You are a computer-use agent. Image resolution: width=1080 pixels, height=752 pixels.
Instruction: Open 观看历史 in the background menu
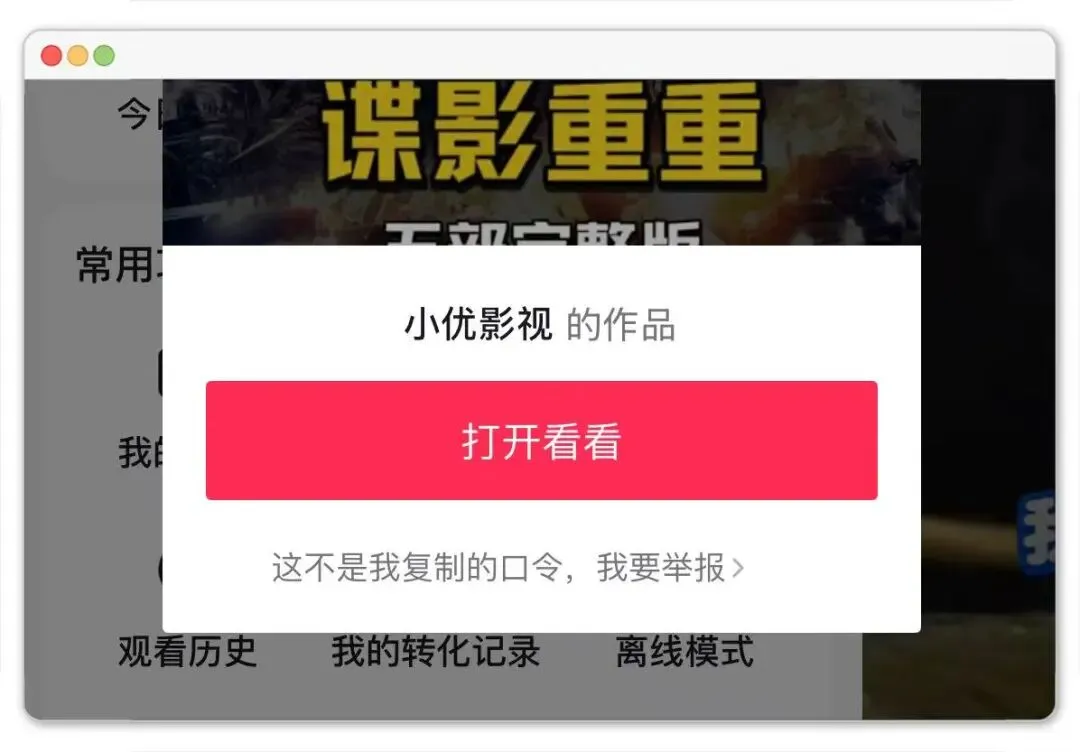pos(187,651)
